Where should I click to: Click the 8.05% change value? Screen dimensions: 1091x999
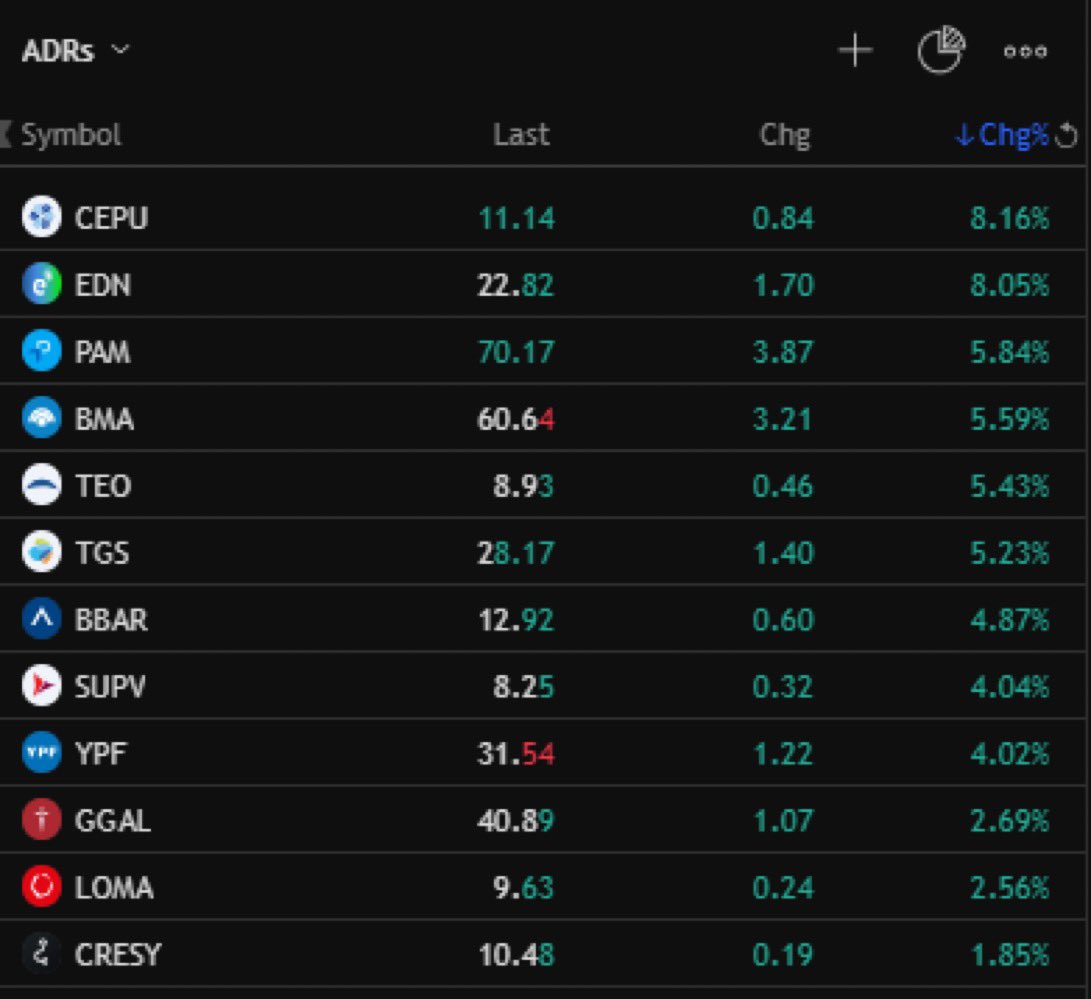[x=1010, y=285]
